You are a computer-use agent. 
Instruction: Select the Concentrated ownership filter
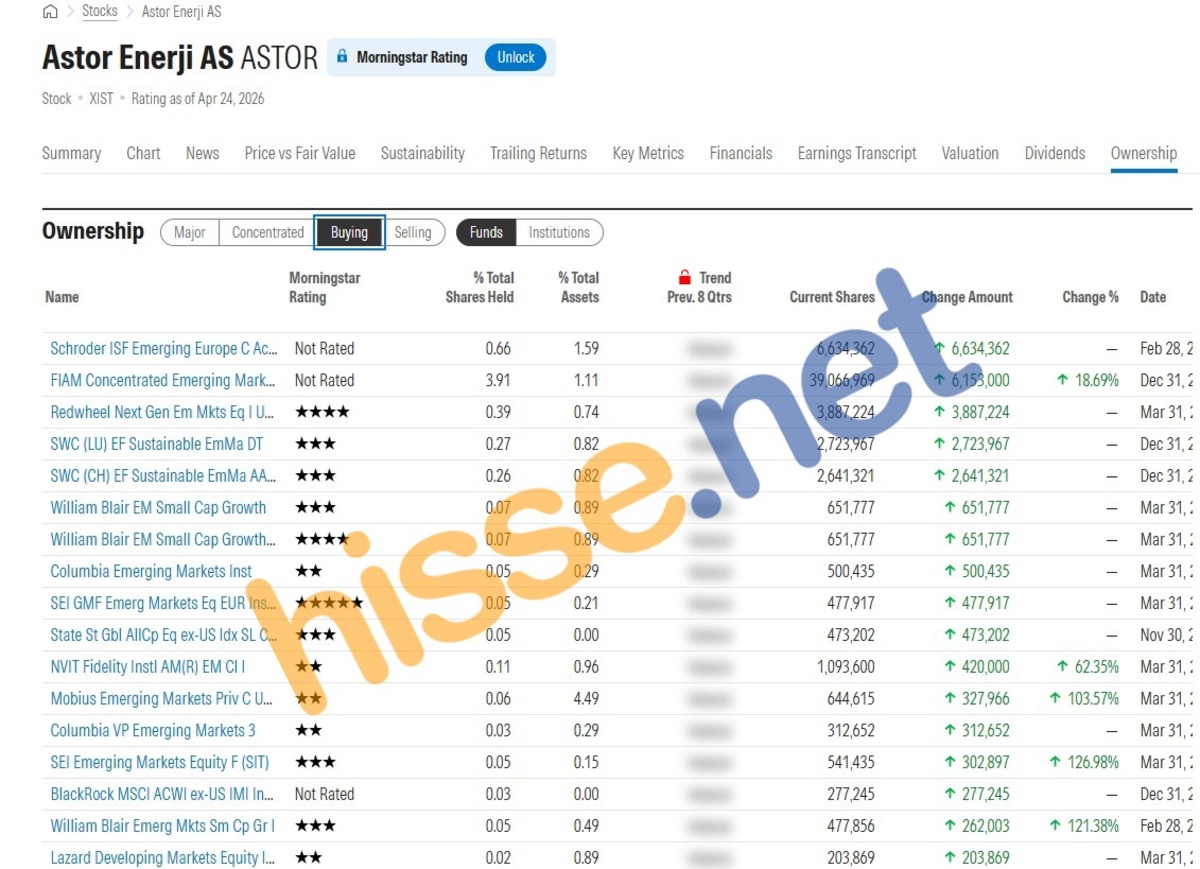click(268, 232)
